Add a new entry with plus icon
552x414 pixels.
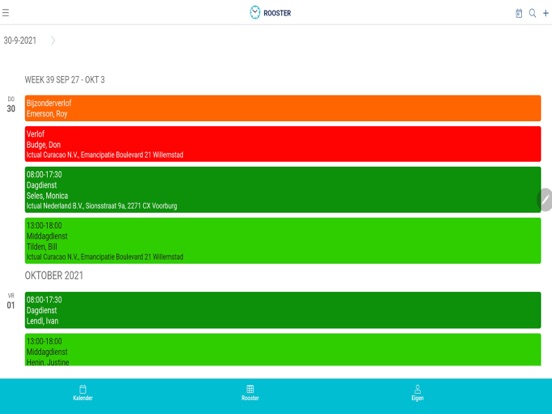(546, 13)
